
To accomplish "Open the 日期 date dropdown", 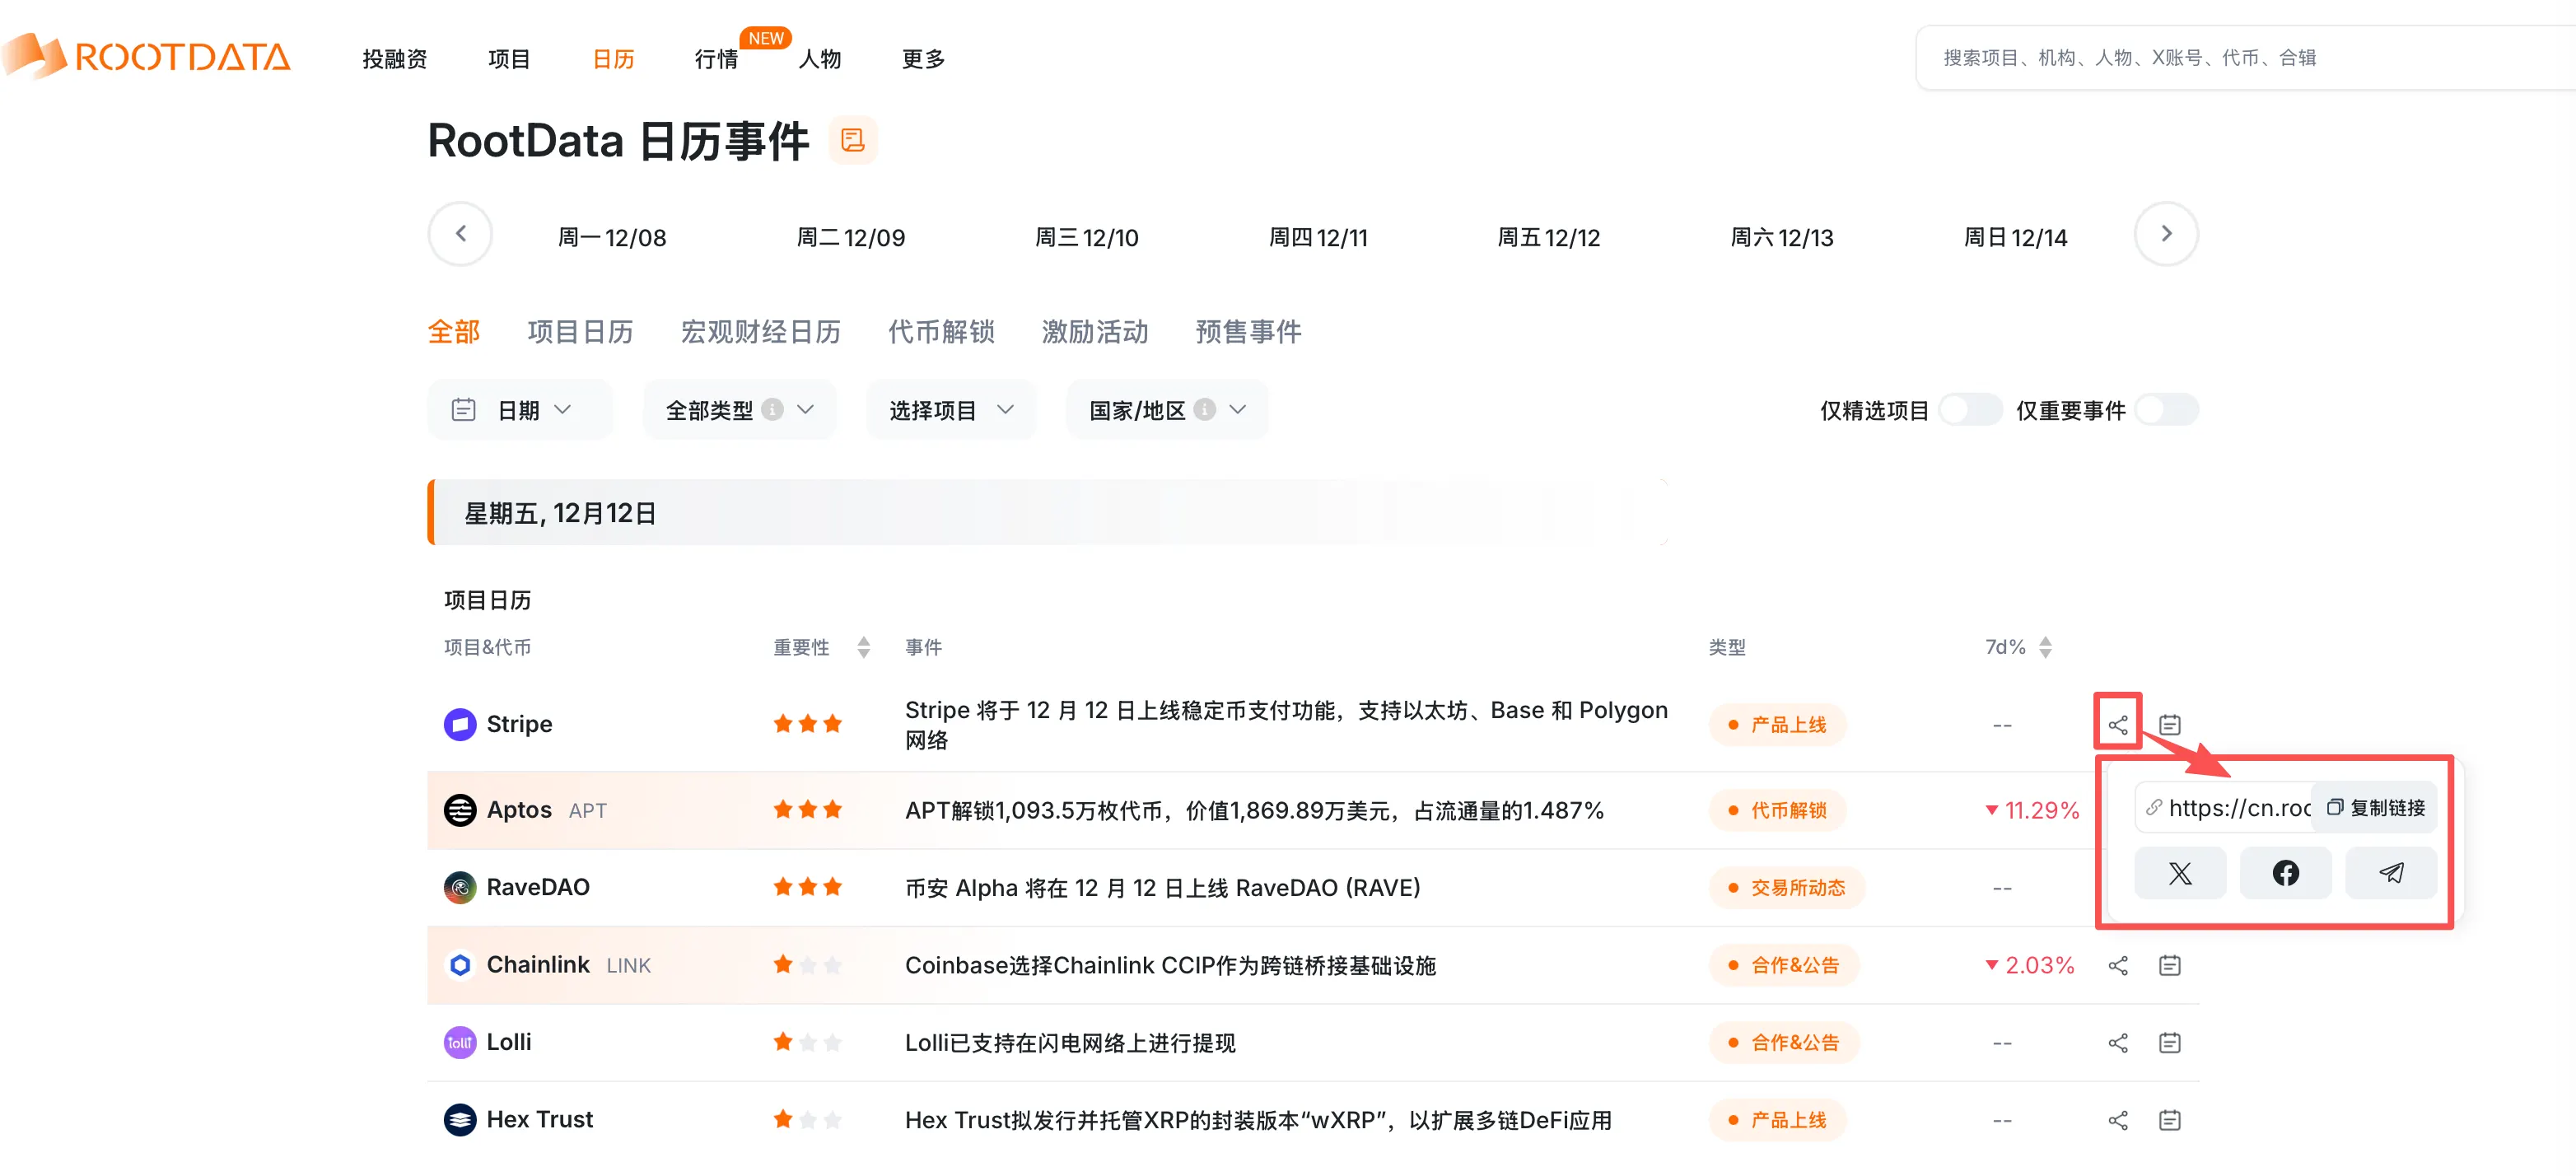I will point(519,410).
